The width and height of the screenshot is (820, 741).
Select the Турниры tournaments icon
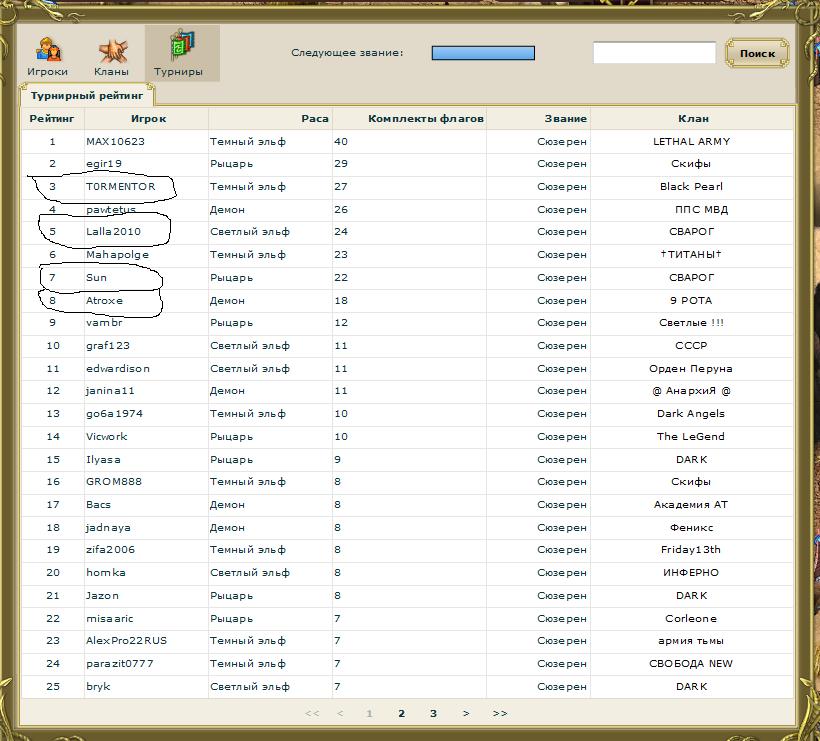click(179, 55)
